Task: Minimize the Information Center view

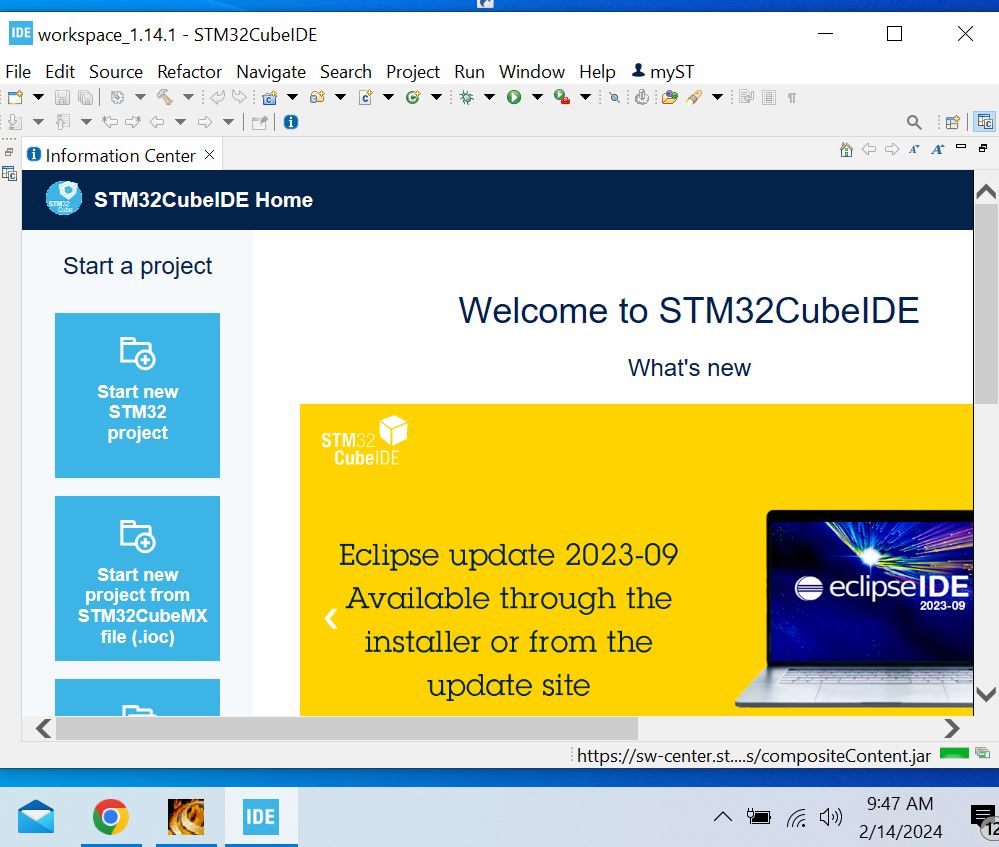Action: pos(961,147)
